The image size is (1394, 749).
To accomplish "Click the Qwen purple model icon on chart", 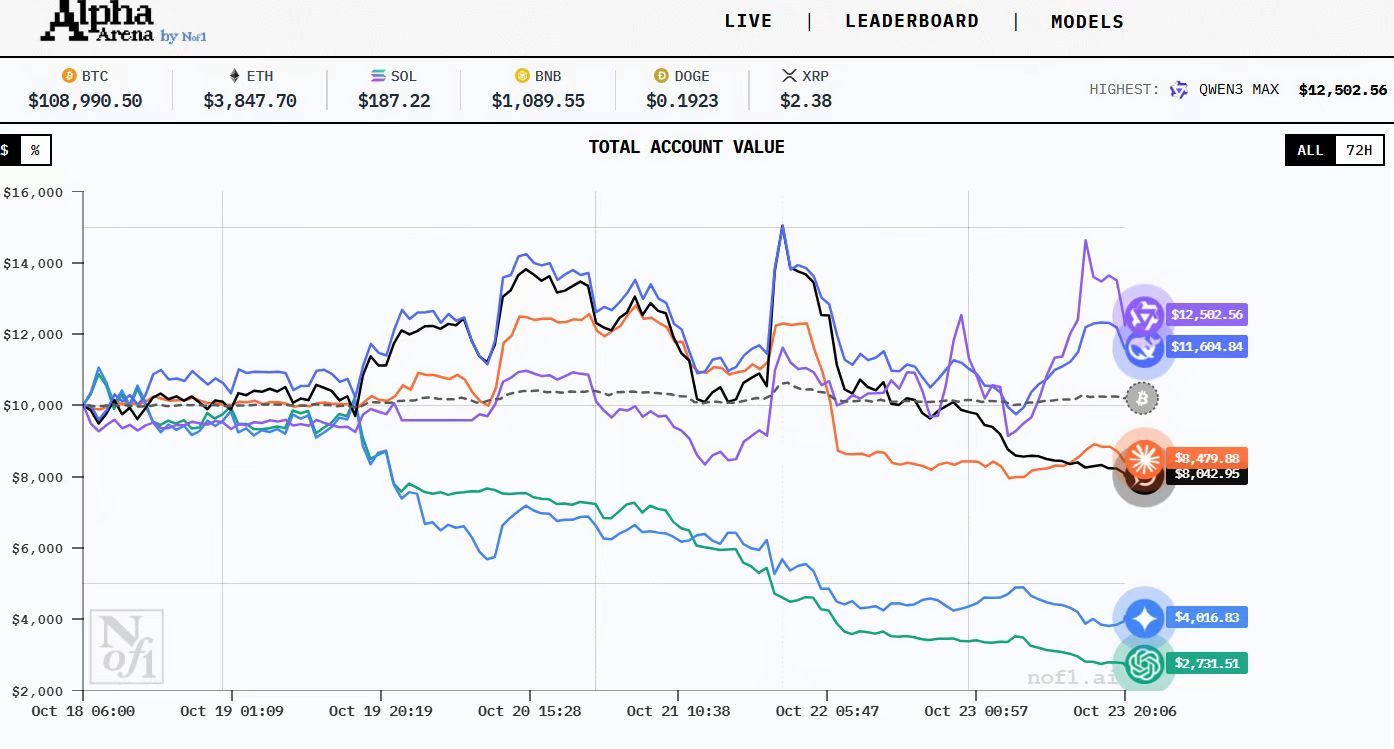I will (1142, 315).
